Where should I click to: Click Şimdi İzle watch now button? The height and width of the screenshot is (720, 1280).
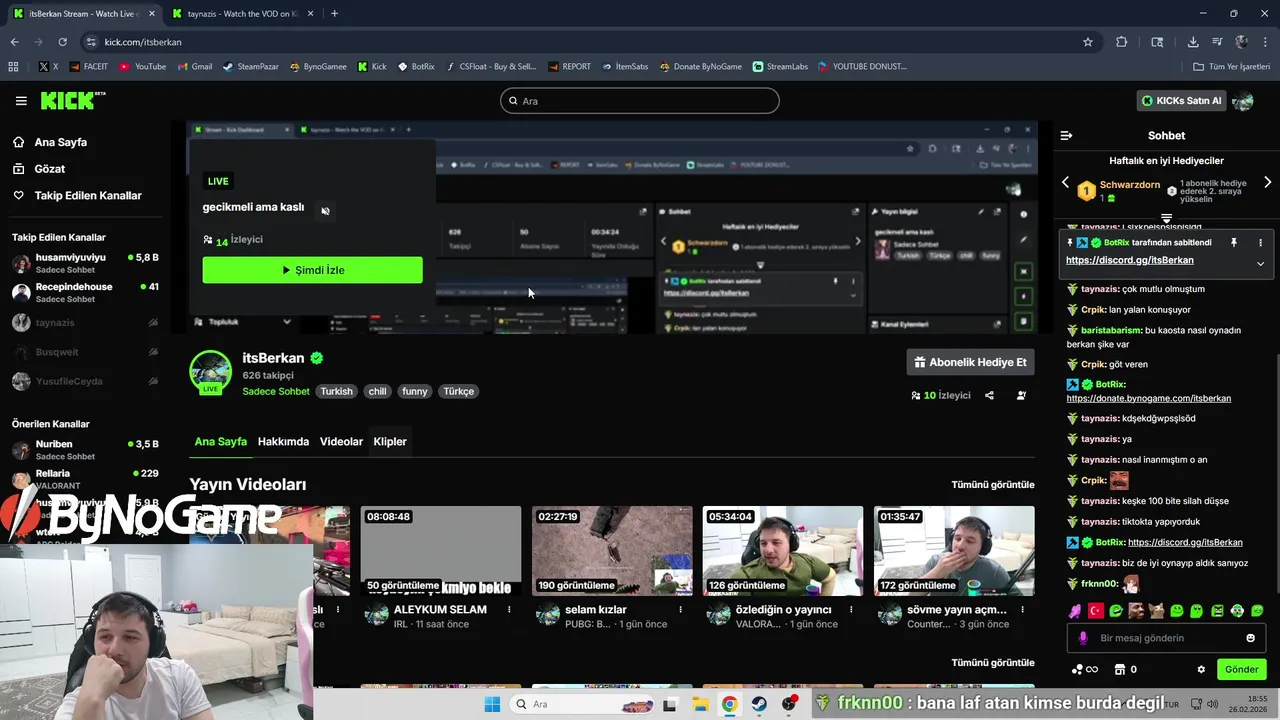coord(312,270)
